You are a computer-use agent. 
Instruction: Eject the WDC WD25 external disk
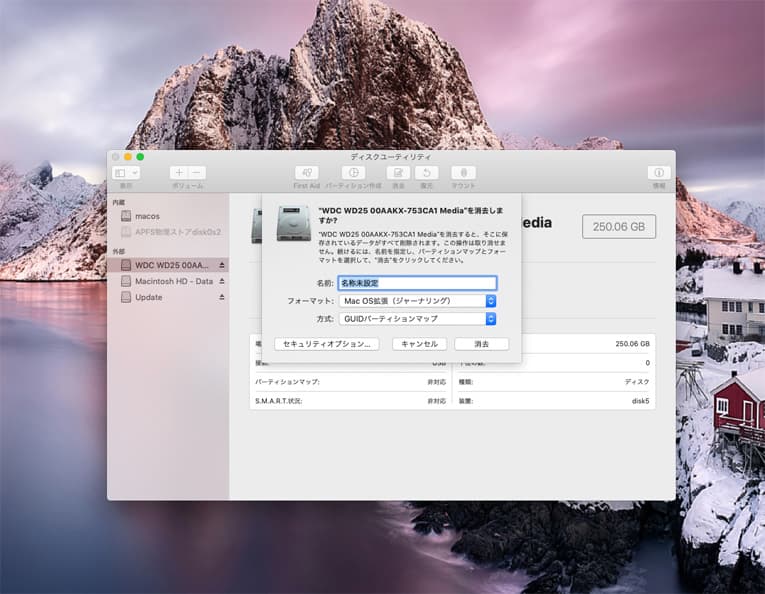[221, 265]
